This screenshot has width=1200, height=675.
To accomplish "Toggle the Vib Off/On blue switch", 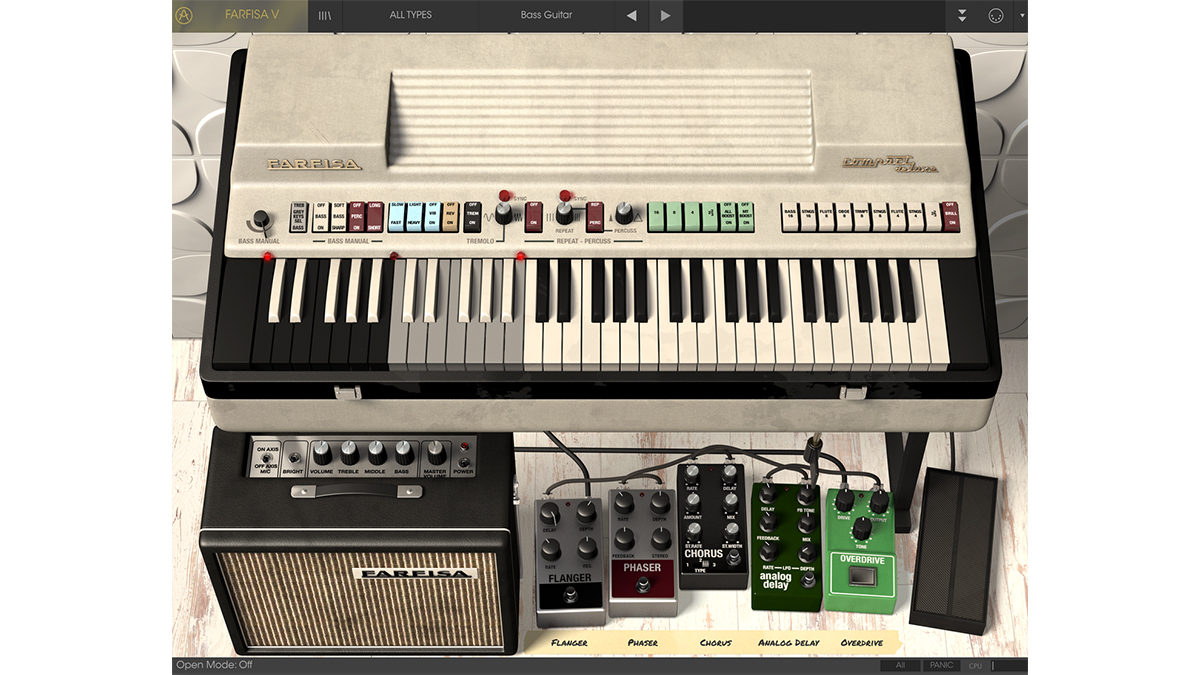I will pos(433,217).
